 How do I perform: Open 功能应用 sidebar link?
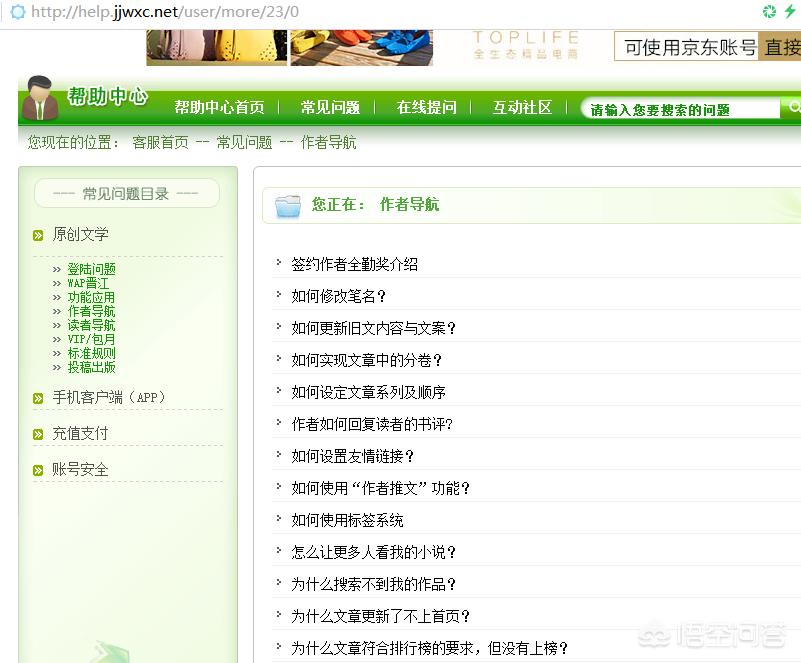91,297
